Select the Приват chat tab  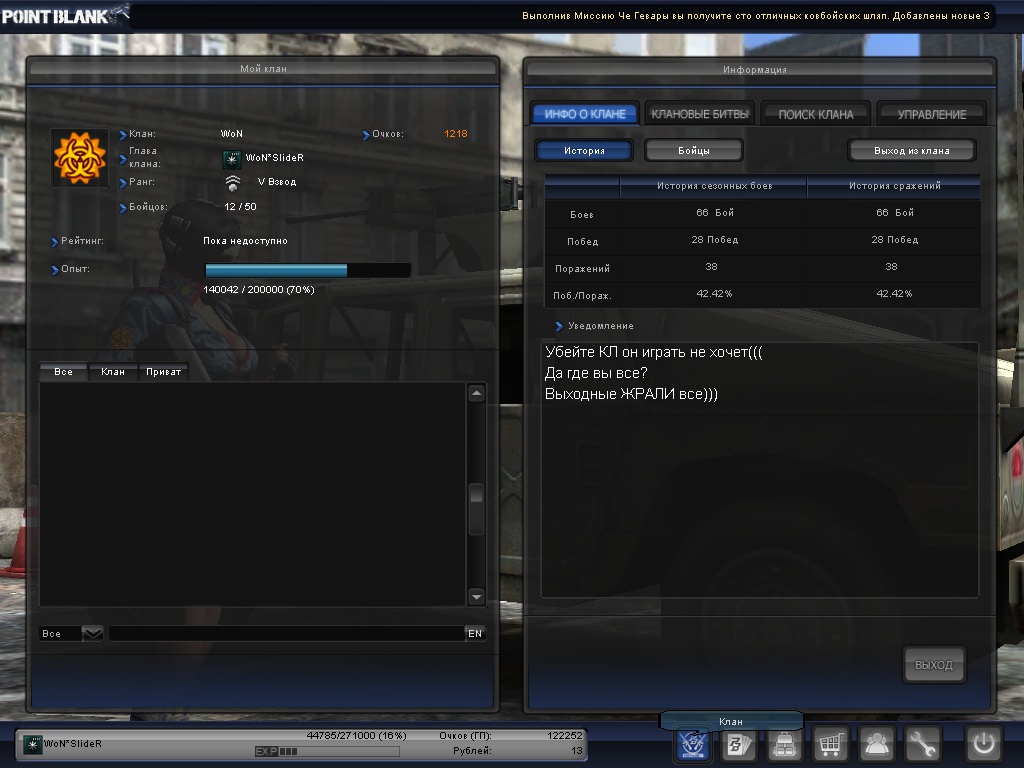coord(163,372)
